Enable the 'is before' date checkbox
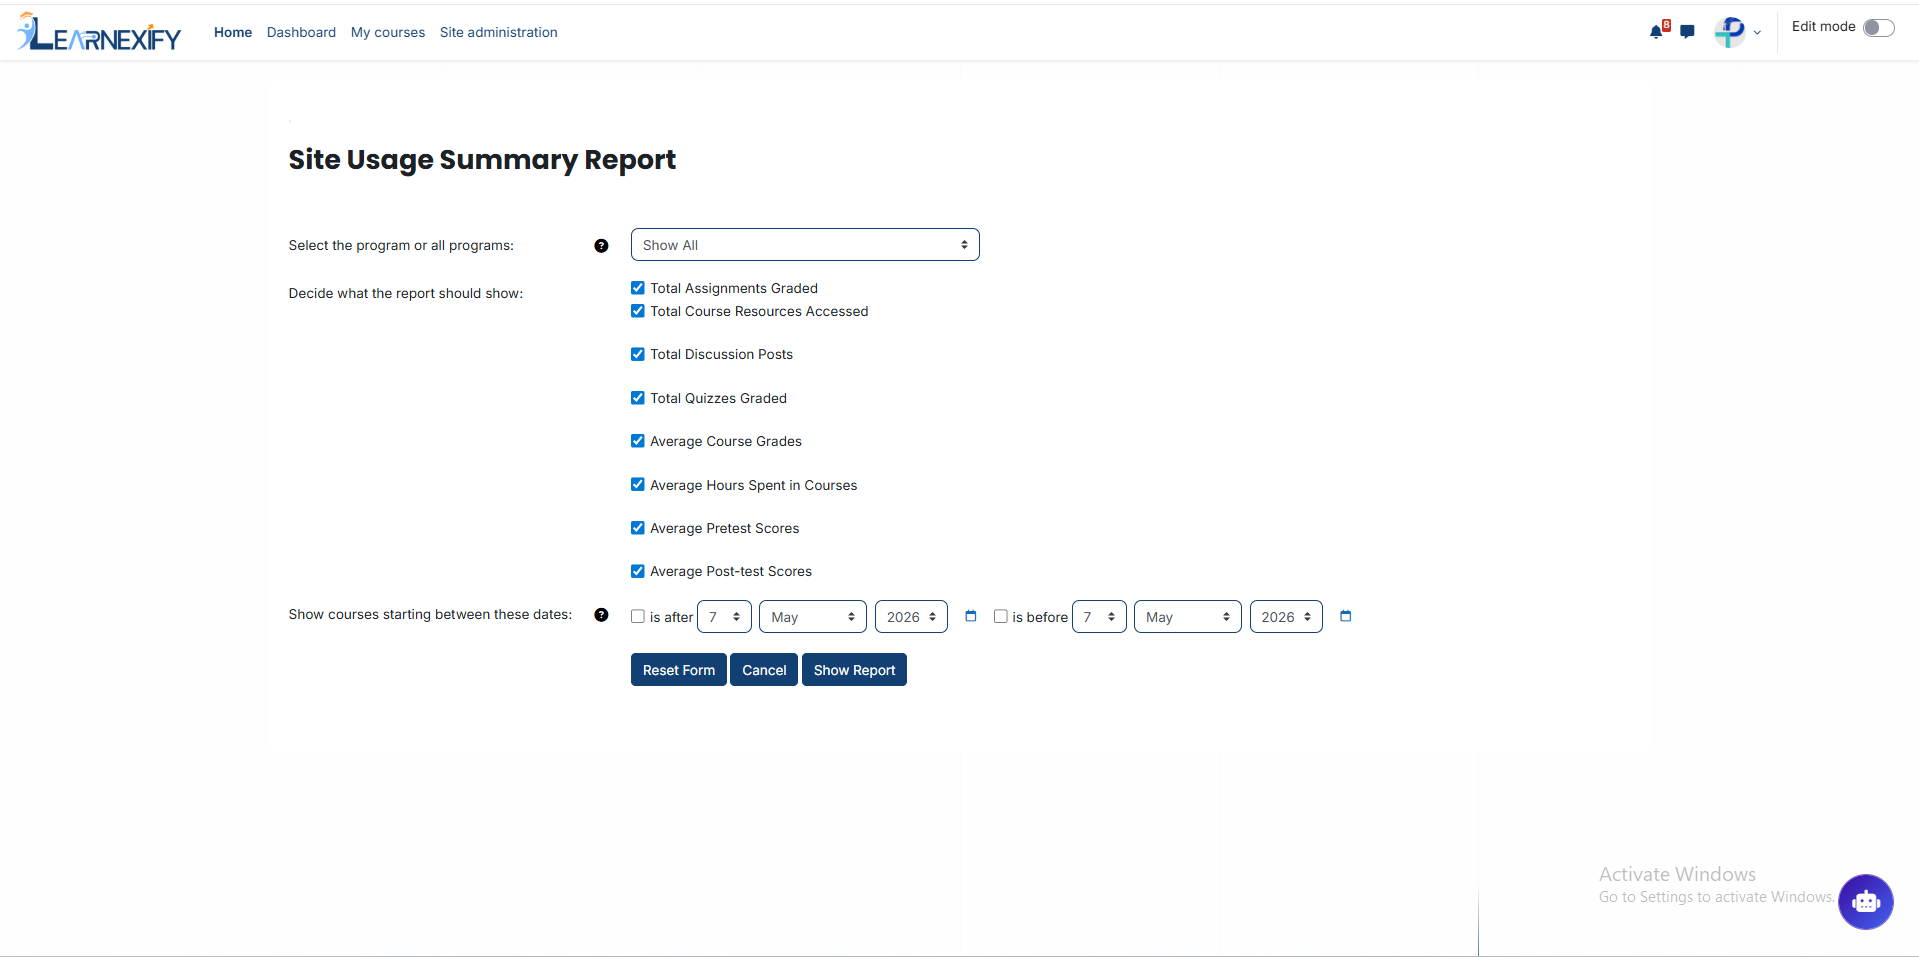The image size is (1919, 957). [1000, 617]
